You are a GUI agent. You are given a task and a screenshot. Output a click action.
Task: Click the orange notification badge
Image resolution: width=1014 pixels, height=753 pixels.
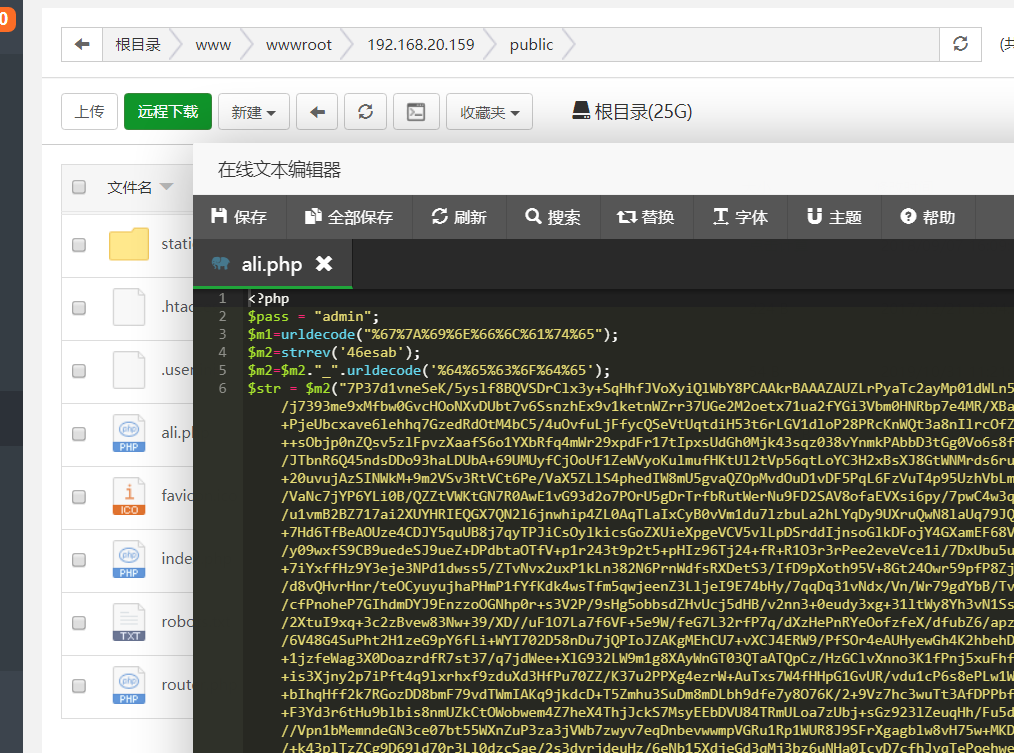point(6,18)
